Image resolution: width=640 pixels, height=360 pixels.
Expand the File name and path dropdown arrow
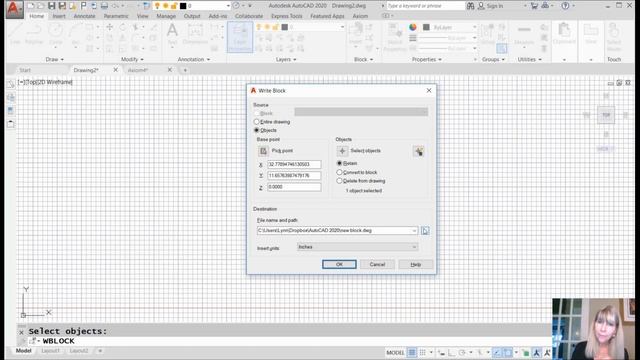pyautogui.click(x=414, y=231)
